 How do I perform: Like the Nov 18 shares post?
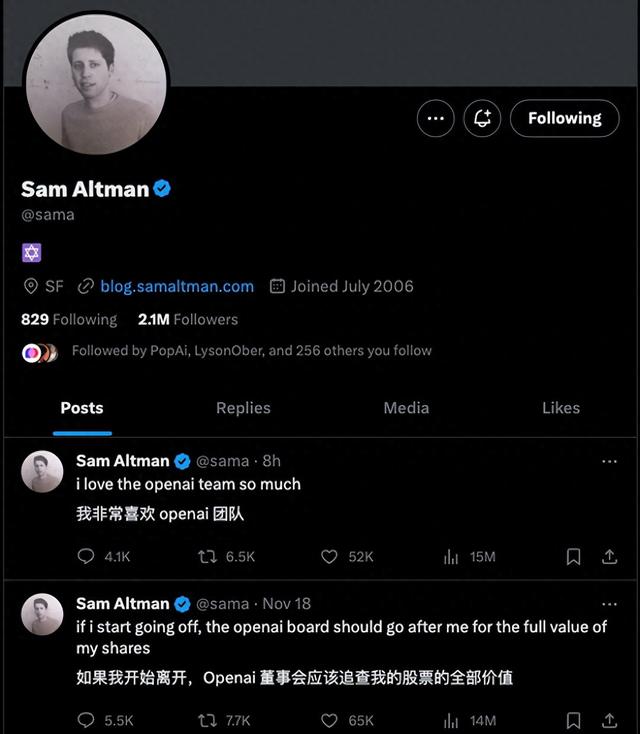tap(330, 720)
